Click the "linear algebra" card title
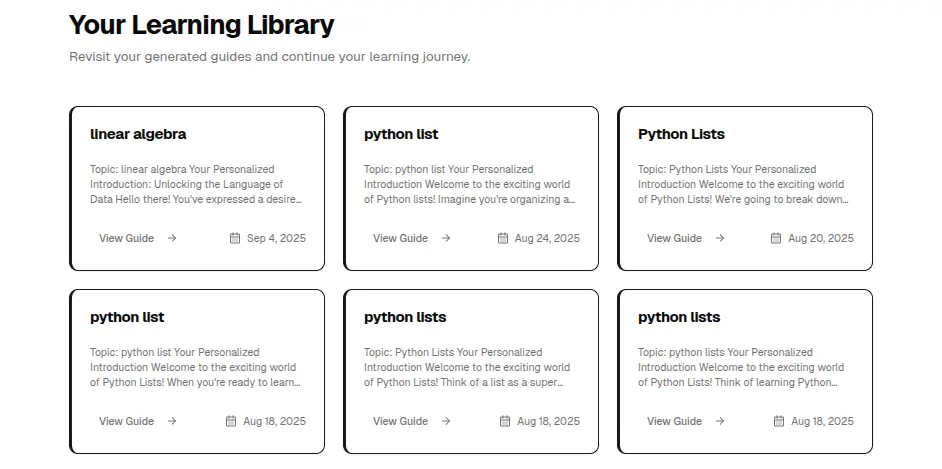Viewport: 942px width, 469px height. (x=138, y=134)
